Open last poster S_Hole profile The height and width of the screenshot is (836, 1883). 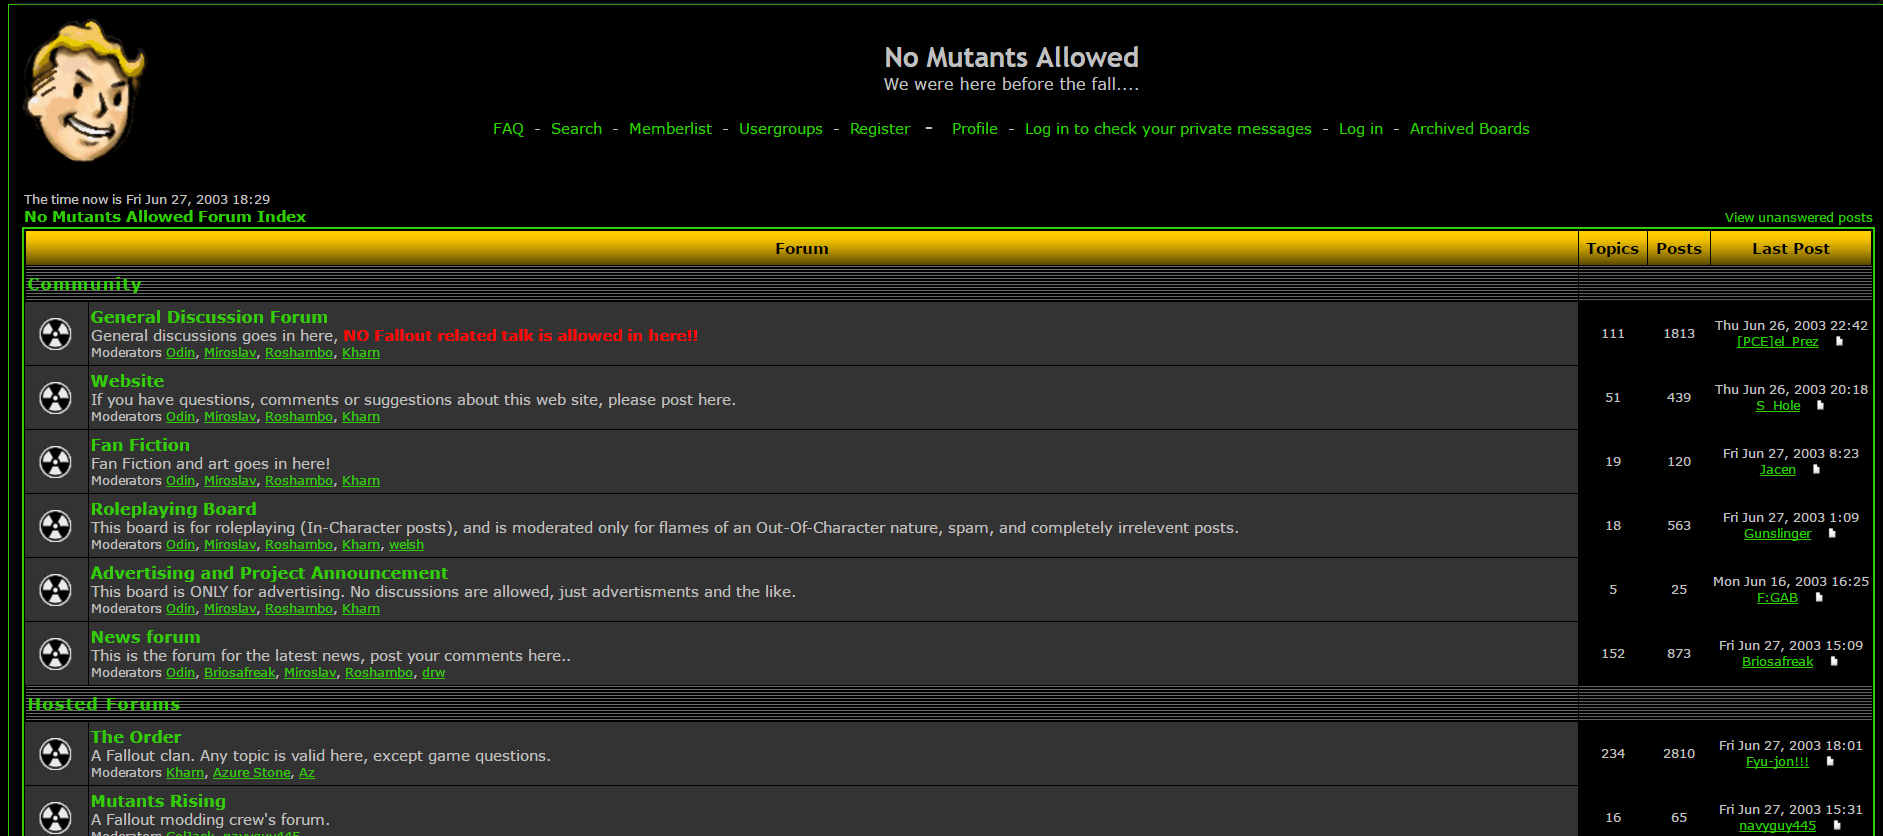(x=1778, y=406)
